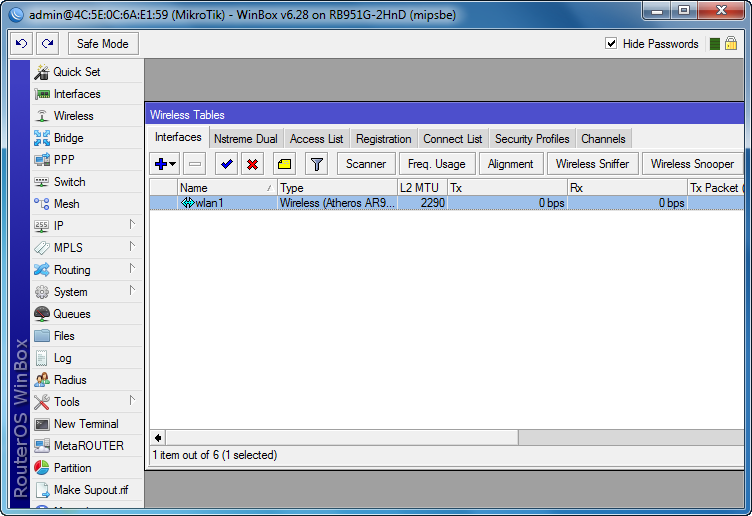Enable the interface with blue checkmark
Viewport: 752px width, 516px height.
pyautogui.click(x=226, y=164)
